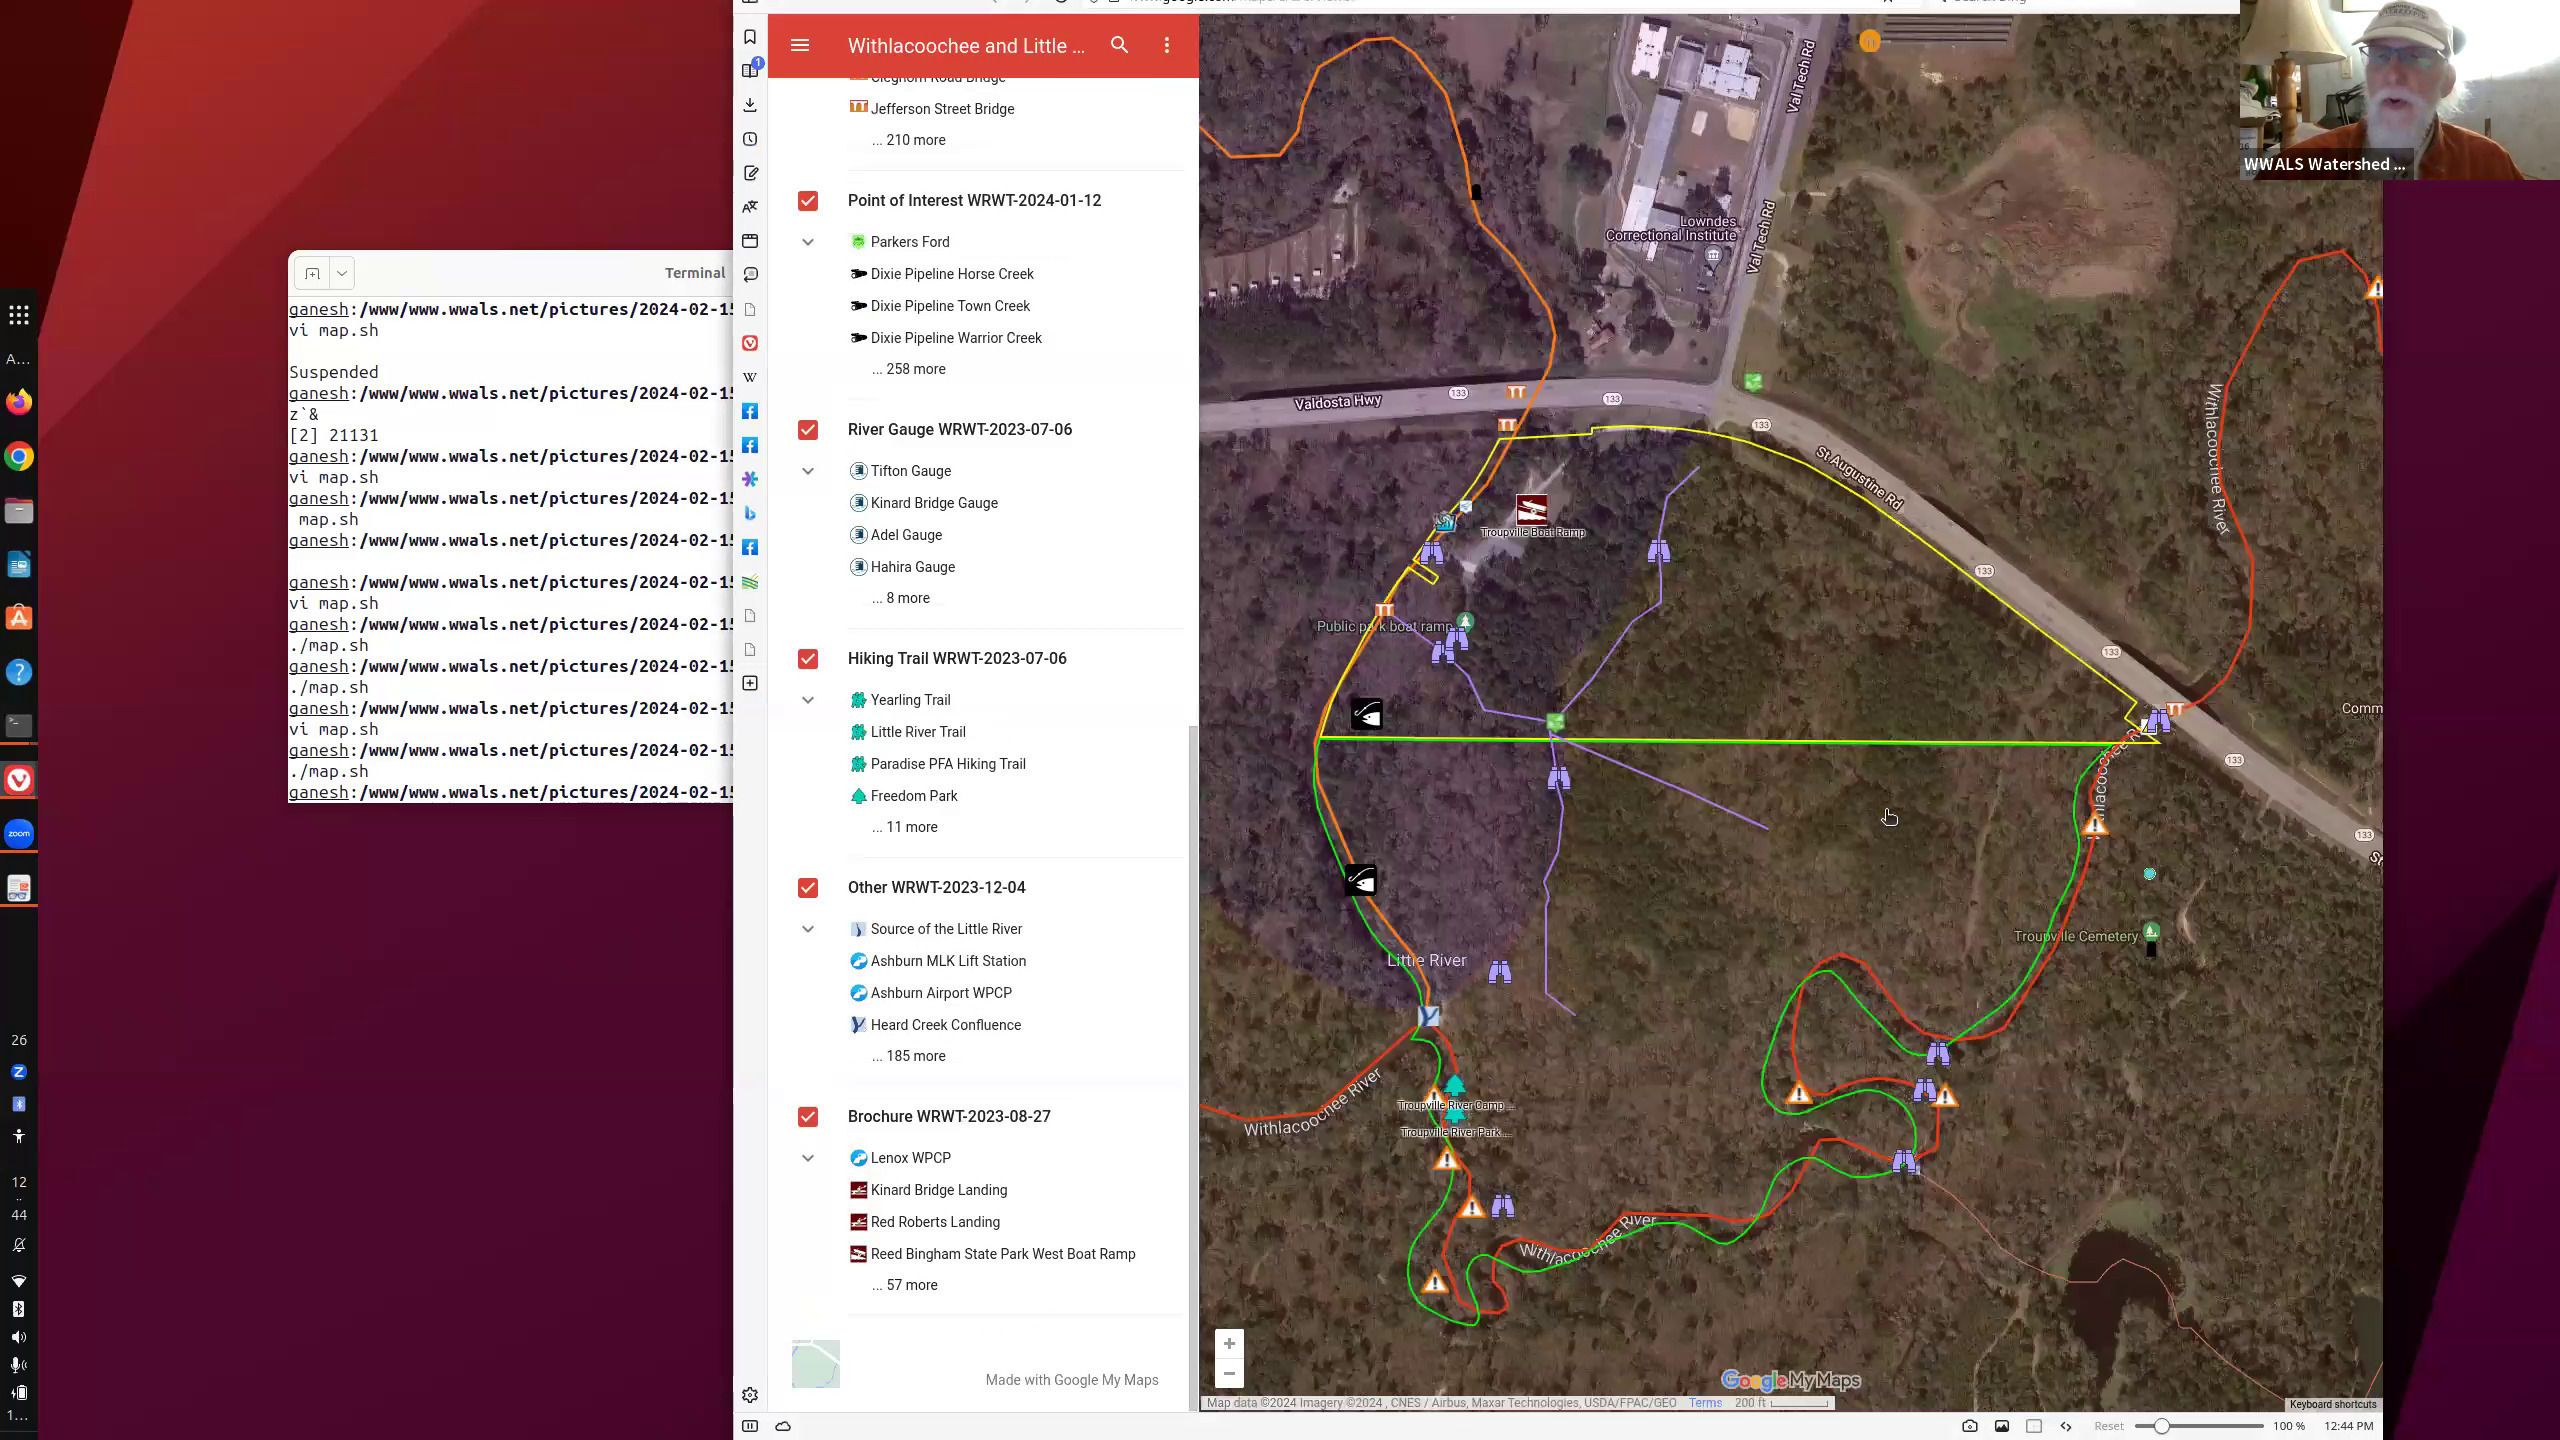Open the Terminal new tab dropdown arrow
The width and height of the screenshot is (2560, 1440).
tap(342, 273)
